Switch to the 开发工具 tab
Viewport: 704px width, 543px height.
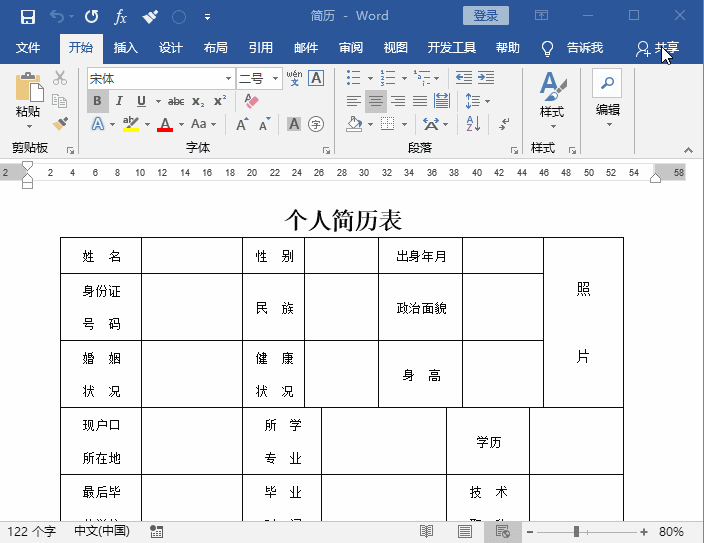pyautogui.click(x=451, y=48)
